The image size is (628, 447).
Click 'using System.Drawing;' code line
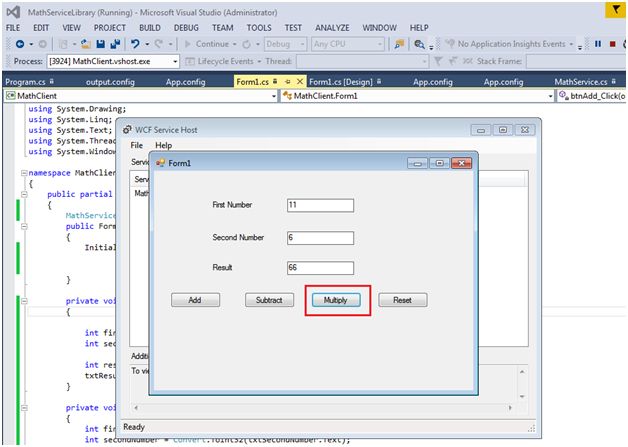pyautogui.click(x=77, y=109)
